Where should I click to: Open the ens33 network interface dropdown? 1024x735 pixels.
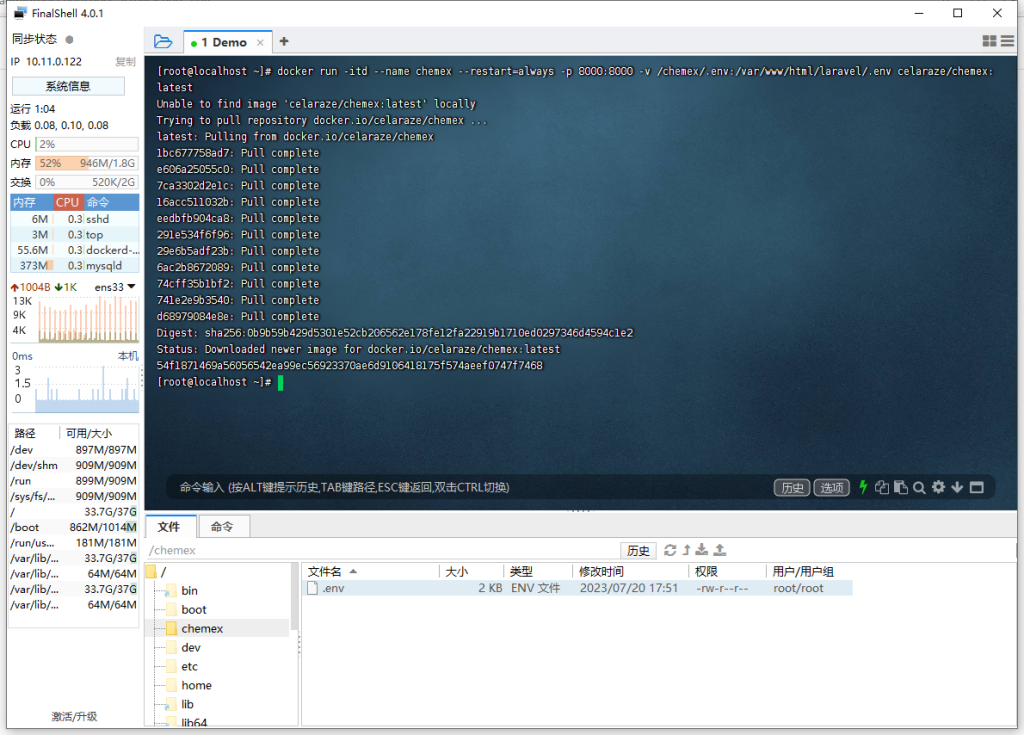[x=115, y=287]
